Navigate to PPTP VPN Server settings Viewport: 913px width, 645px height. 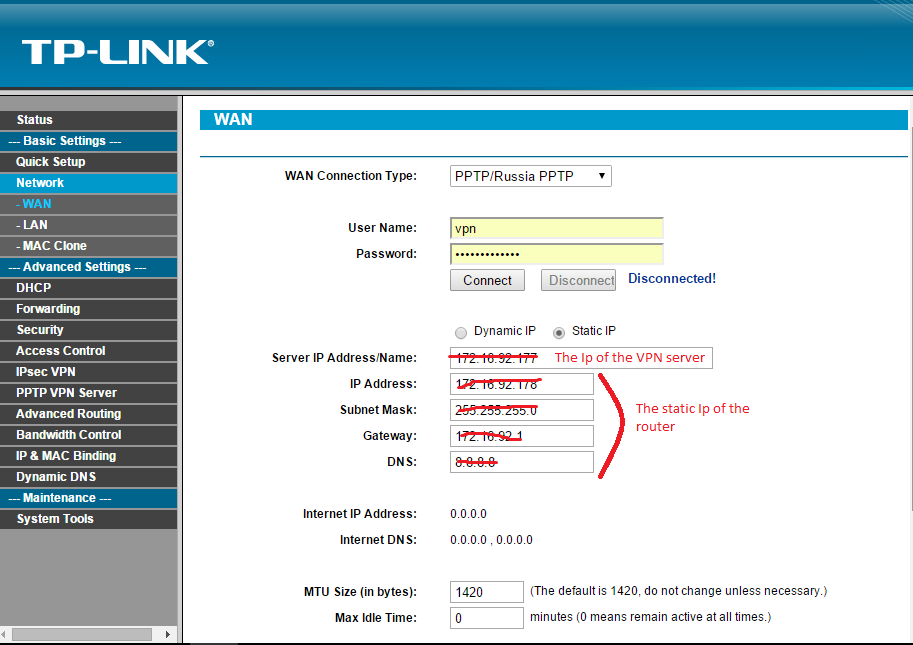click(x=66, y=393)
